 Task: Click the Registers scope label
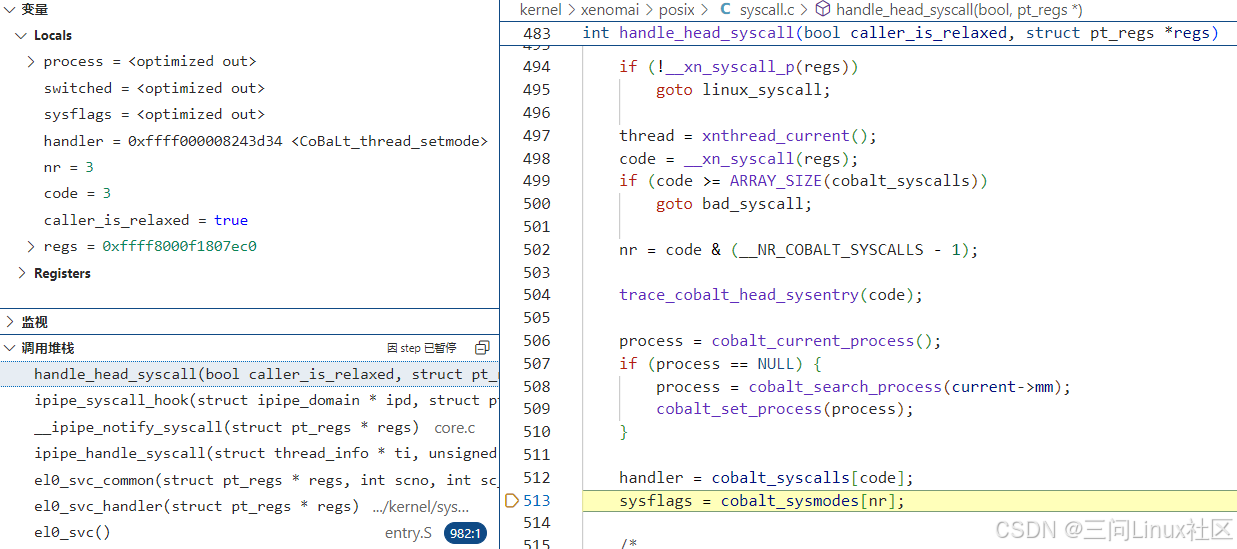62,273
